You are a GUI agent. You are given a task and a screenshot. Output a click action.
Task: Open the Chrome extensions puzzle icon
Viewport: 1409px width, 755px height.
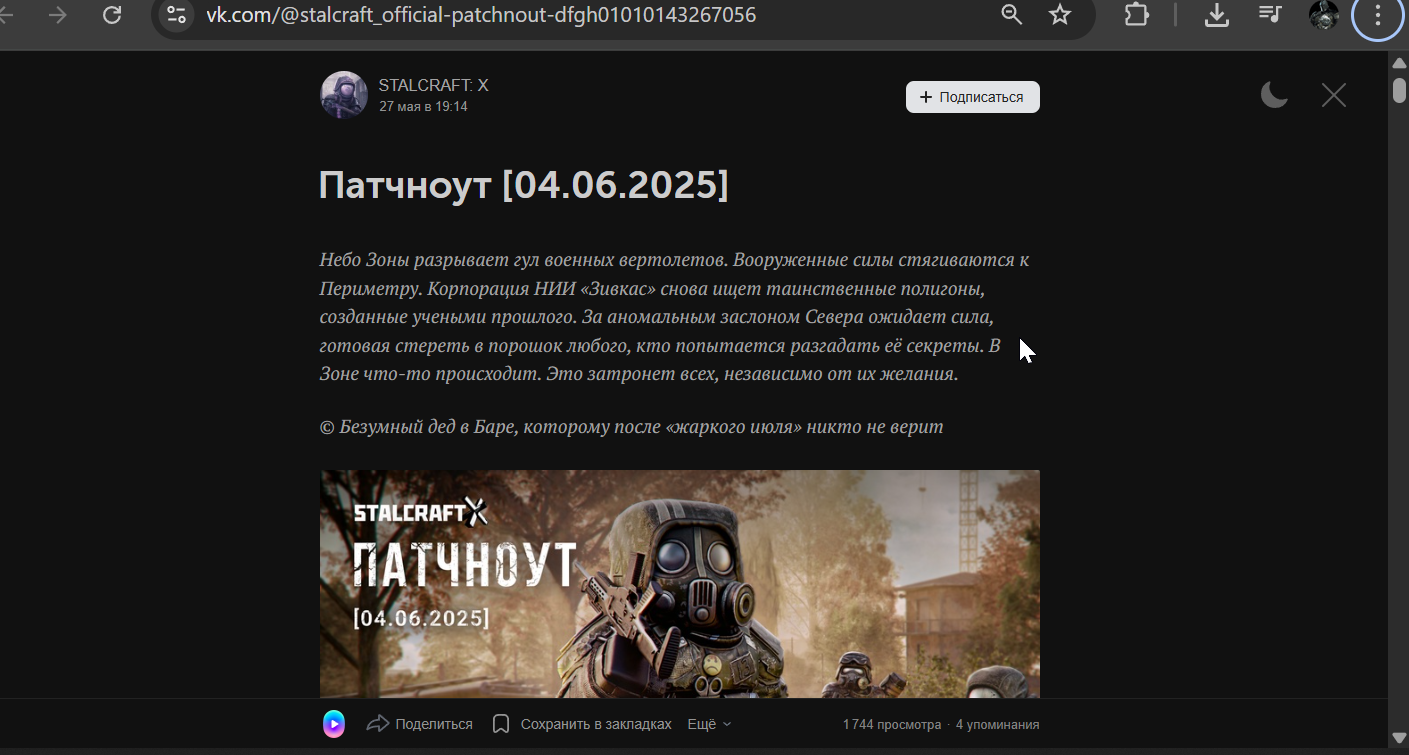click(1136, 15)
